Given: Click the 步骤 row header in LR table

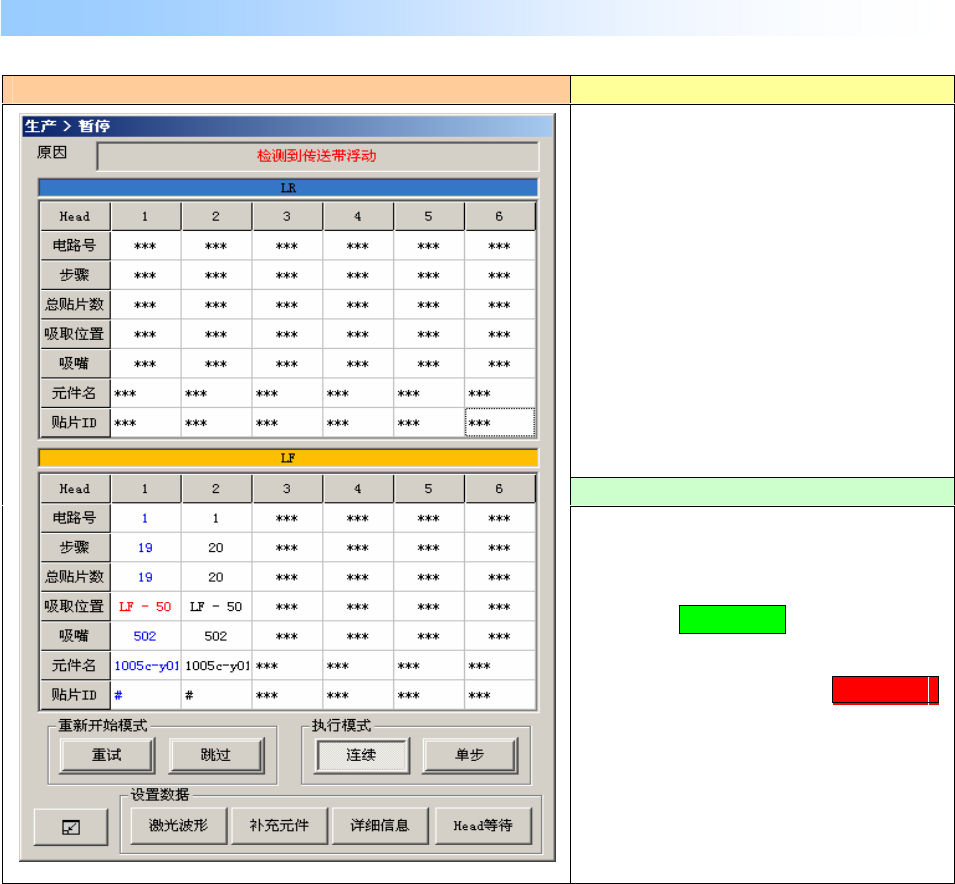Looking at the screenshot, I should tap(75, 275).
